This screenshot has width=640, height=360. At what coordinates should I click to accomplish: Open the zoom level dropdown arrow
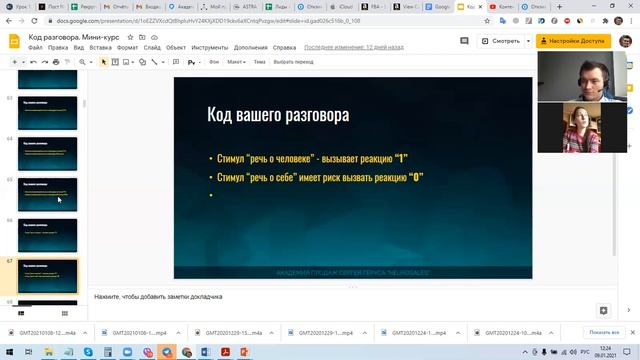coord(91,62)
